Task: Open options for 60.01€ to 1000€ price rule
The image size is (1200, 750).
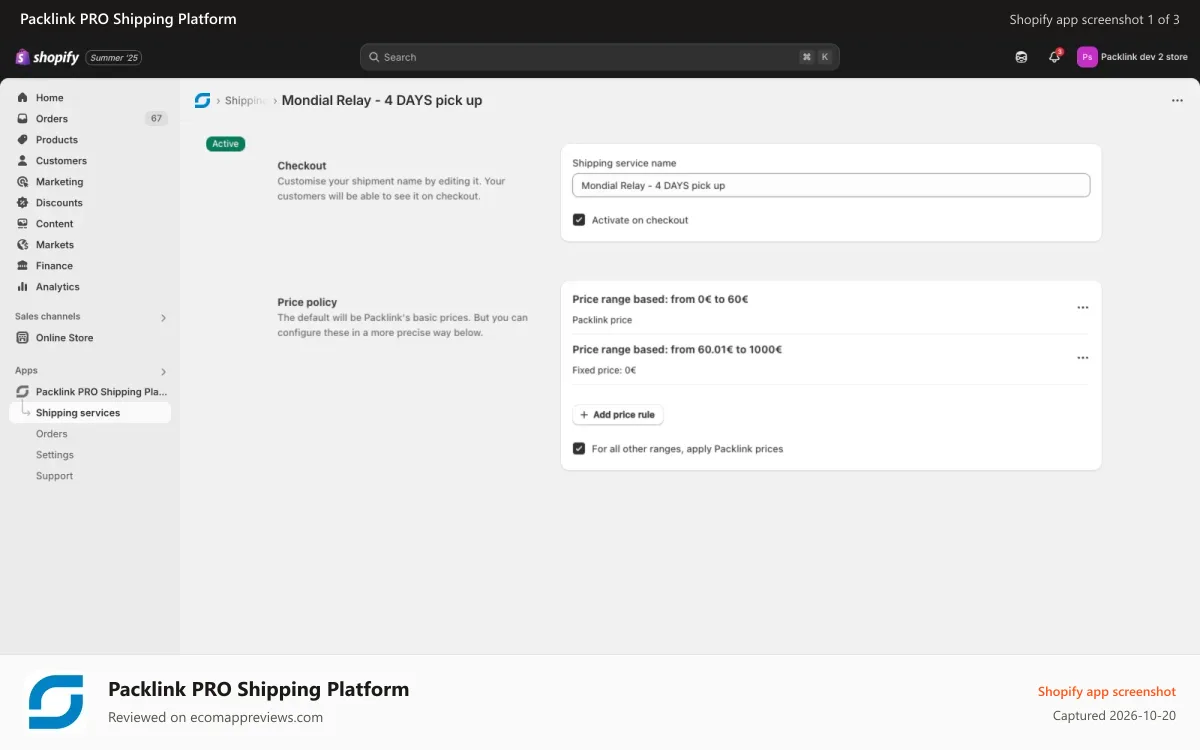Action: [x=1082, y=358]
